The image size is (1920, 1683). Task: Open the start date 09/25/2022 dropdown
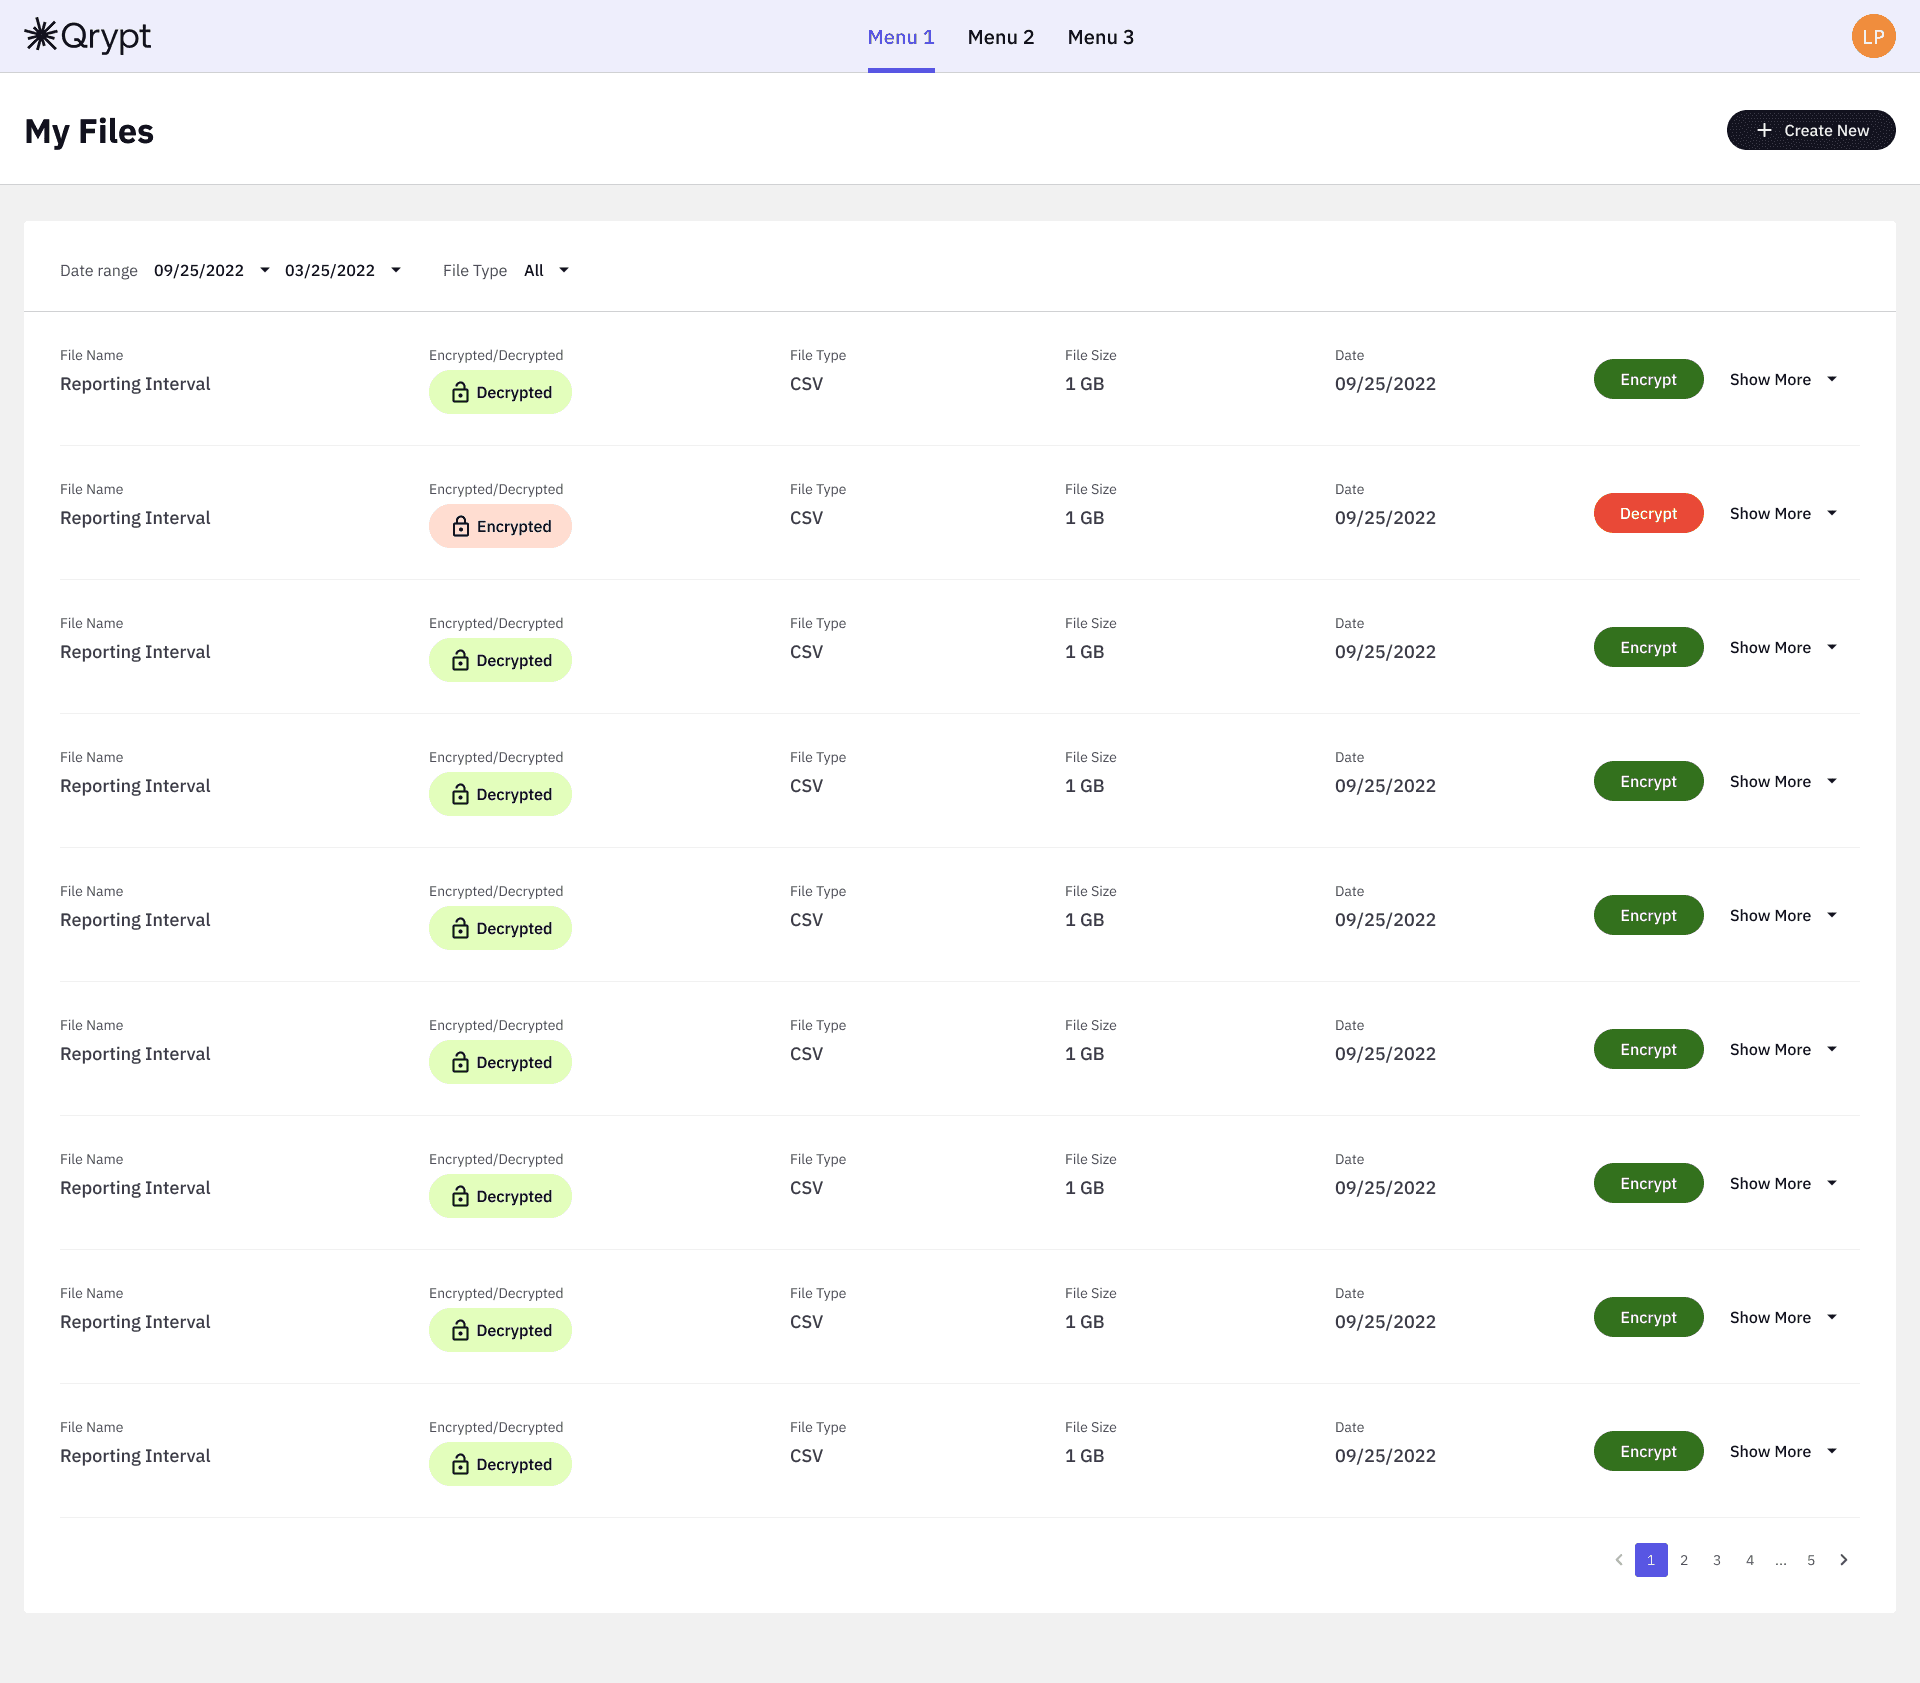[211, 270]
